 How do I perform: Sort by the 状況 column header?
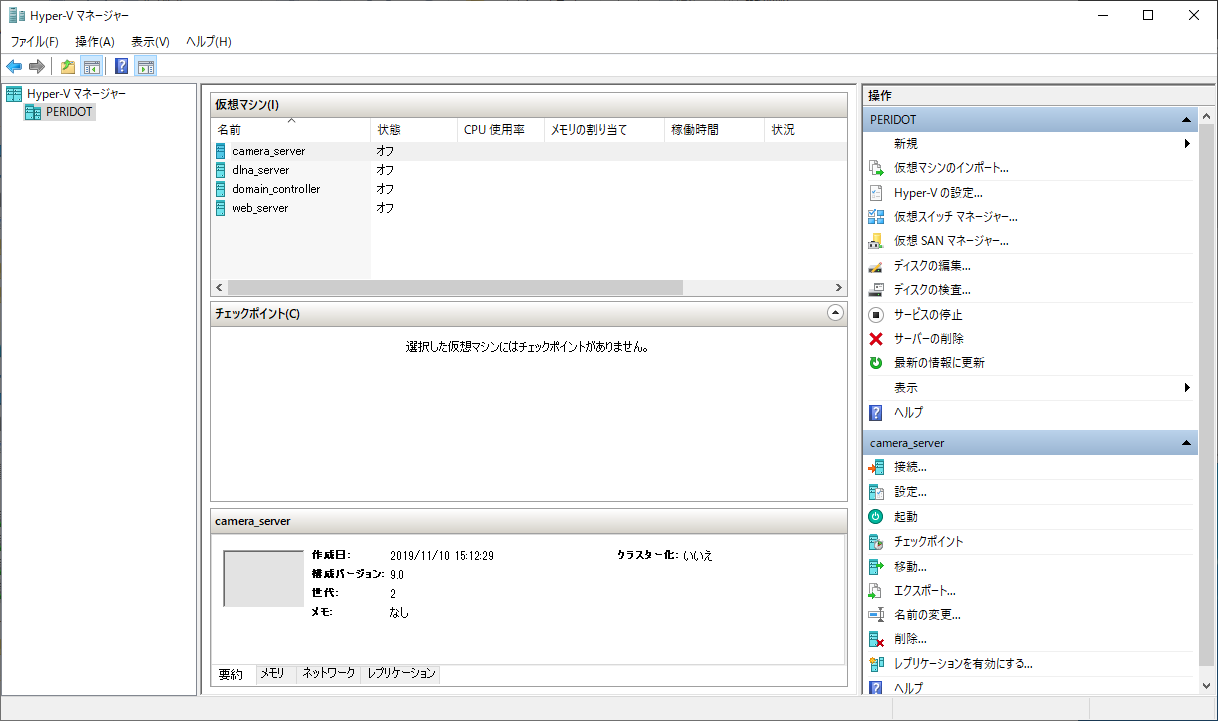pyautogui.click(x=805, y=130)
